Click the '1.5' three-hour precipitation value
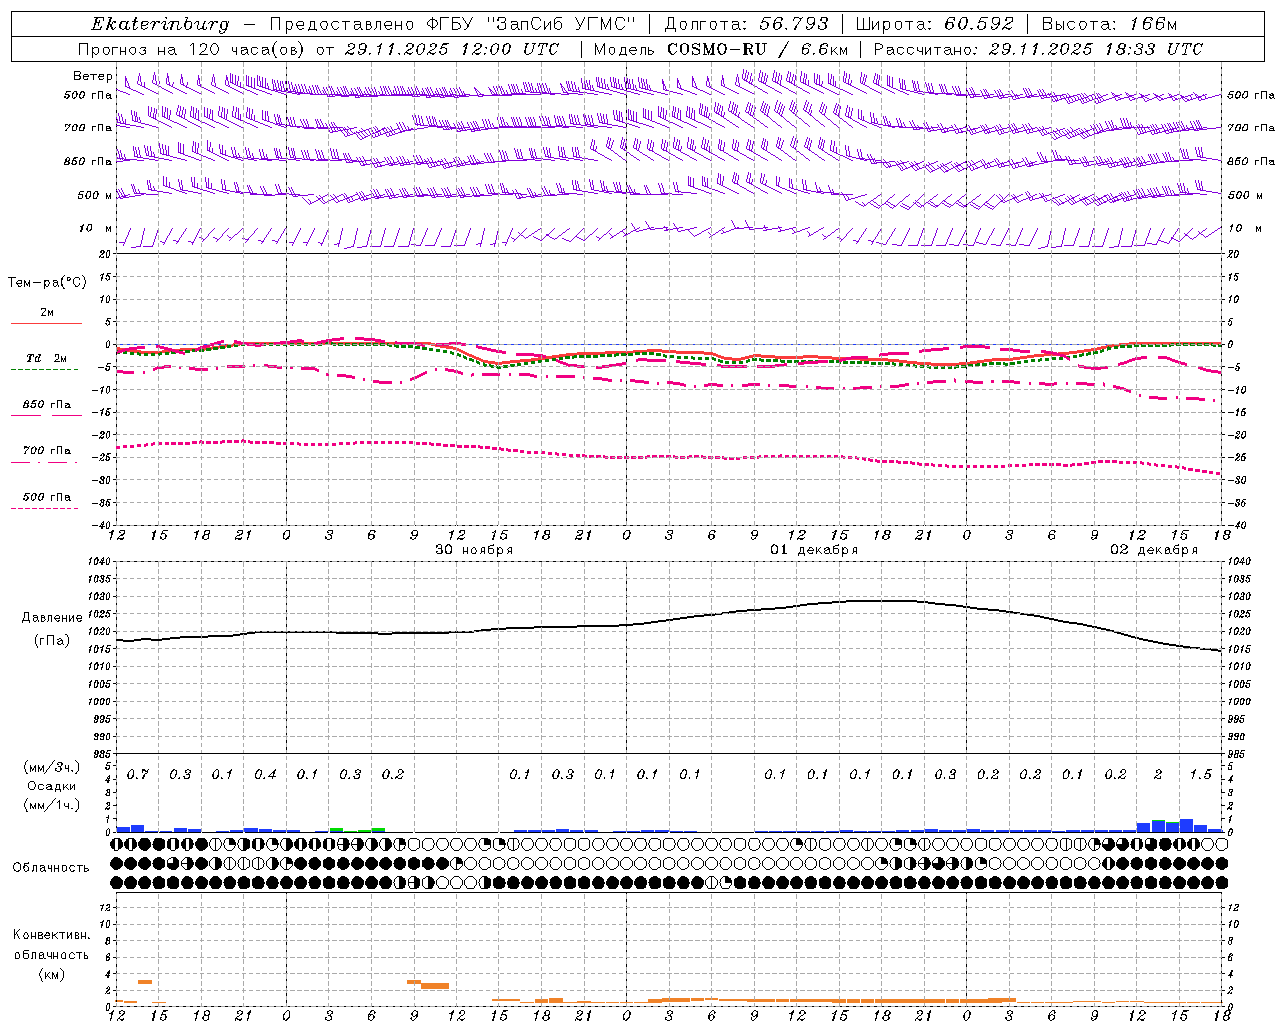The image size is (1280, 1024). tap(1201, 775)
